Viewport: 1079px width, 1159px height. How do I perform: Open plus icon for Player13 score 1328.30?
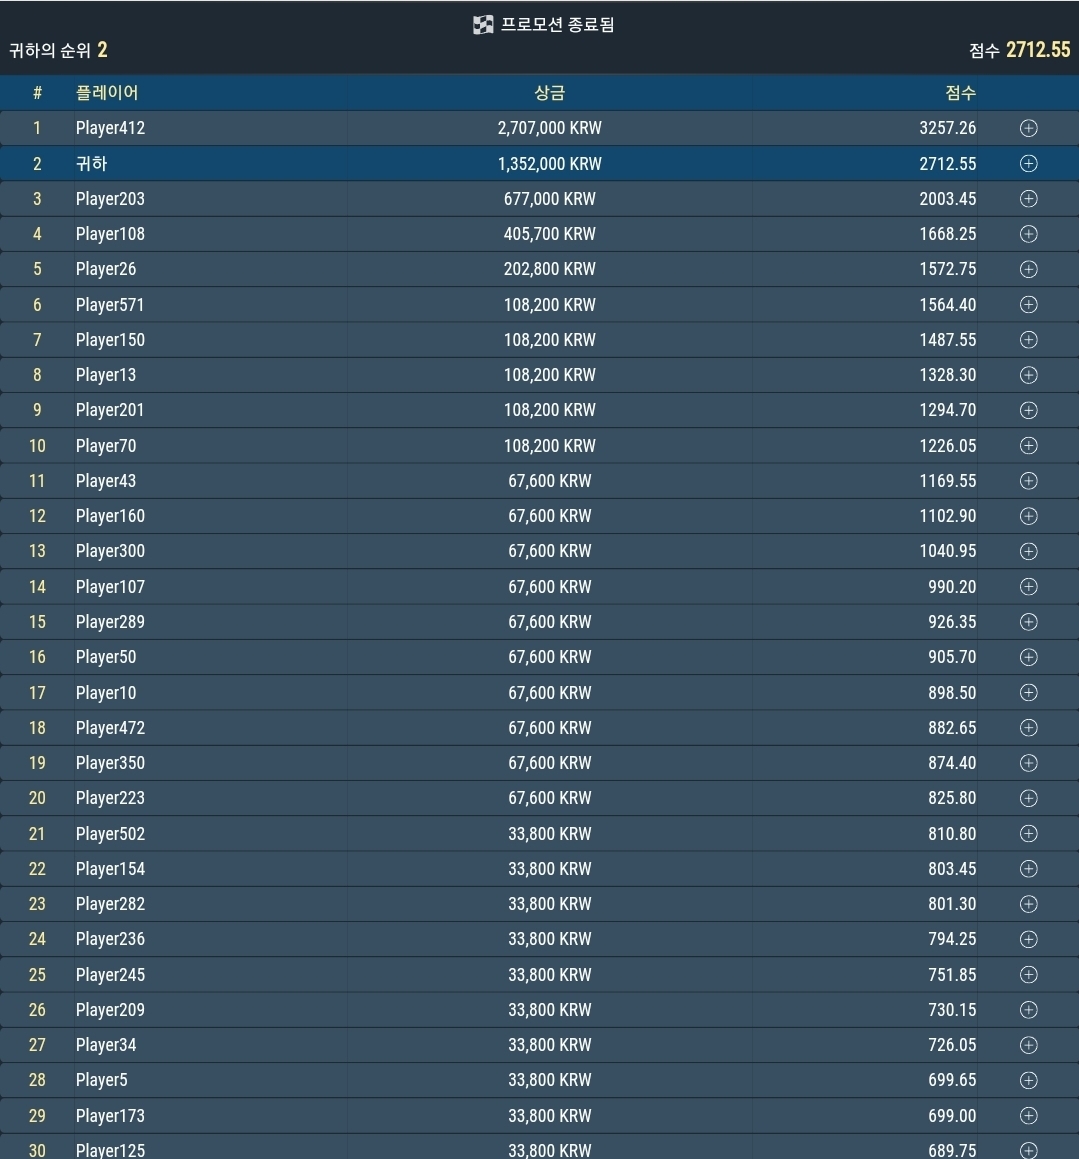coord(1028,375)
